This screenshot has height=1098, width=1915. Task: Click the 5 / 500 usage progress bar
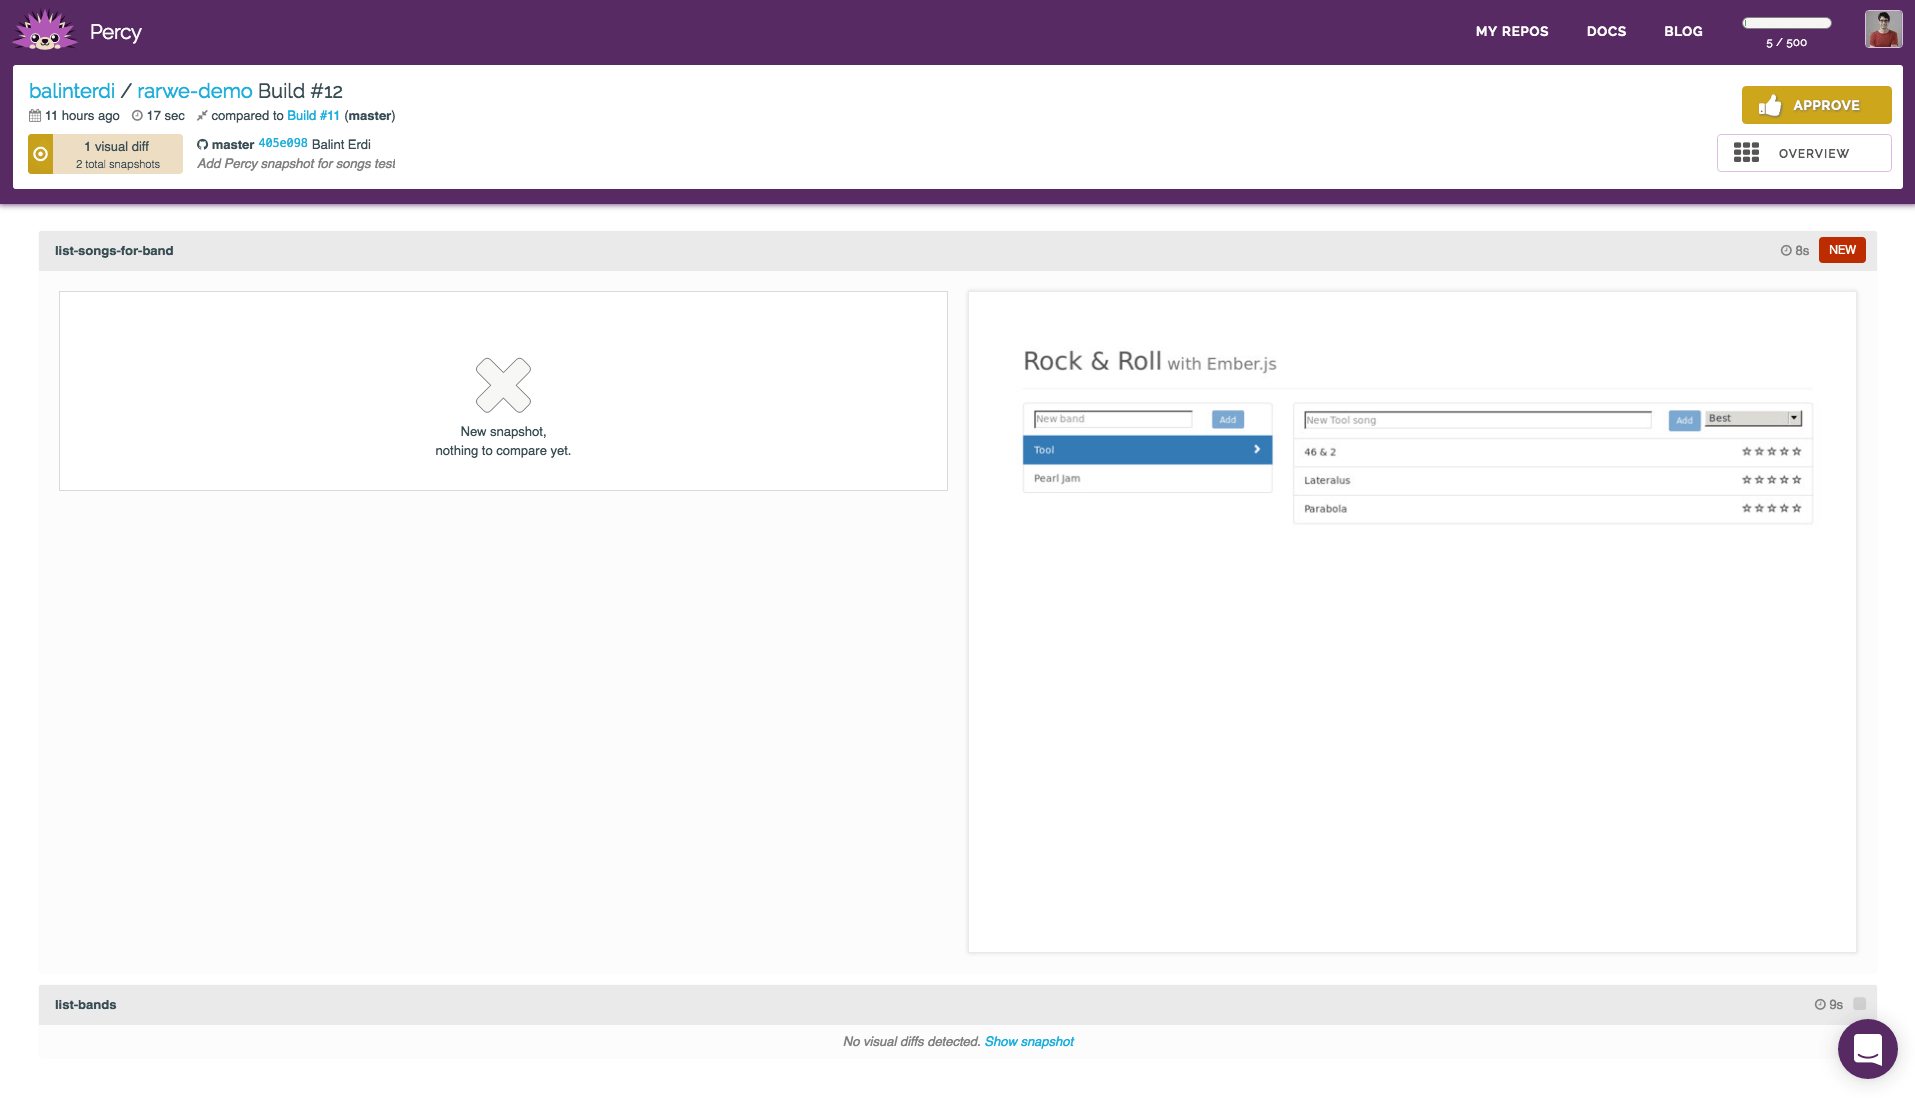(1786, 23)
